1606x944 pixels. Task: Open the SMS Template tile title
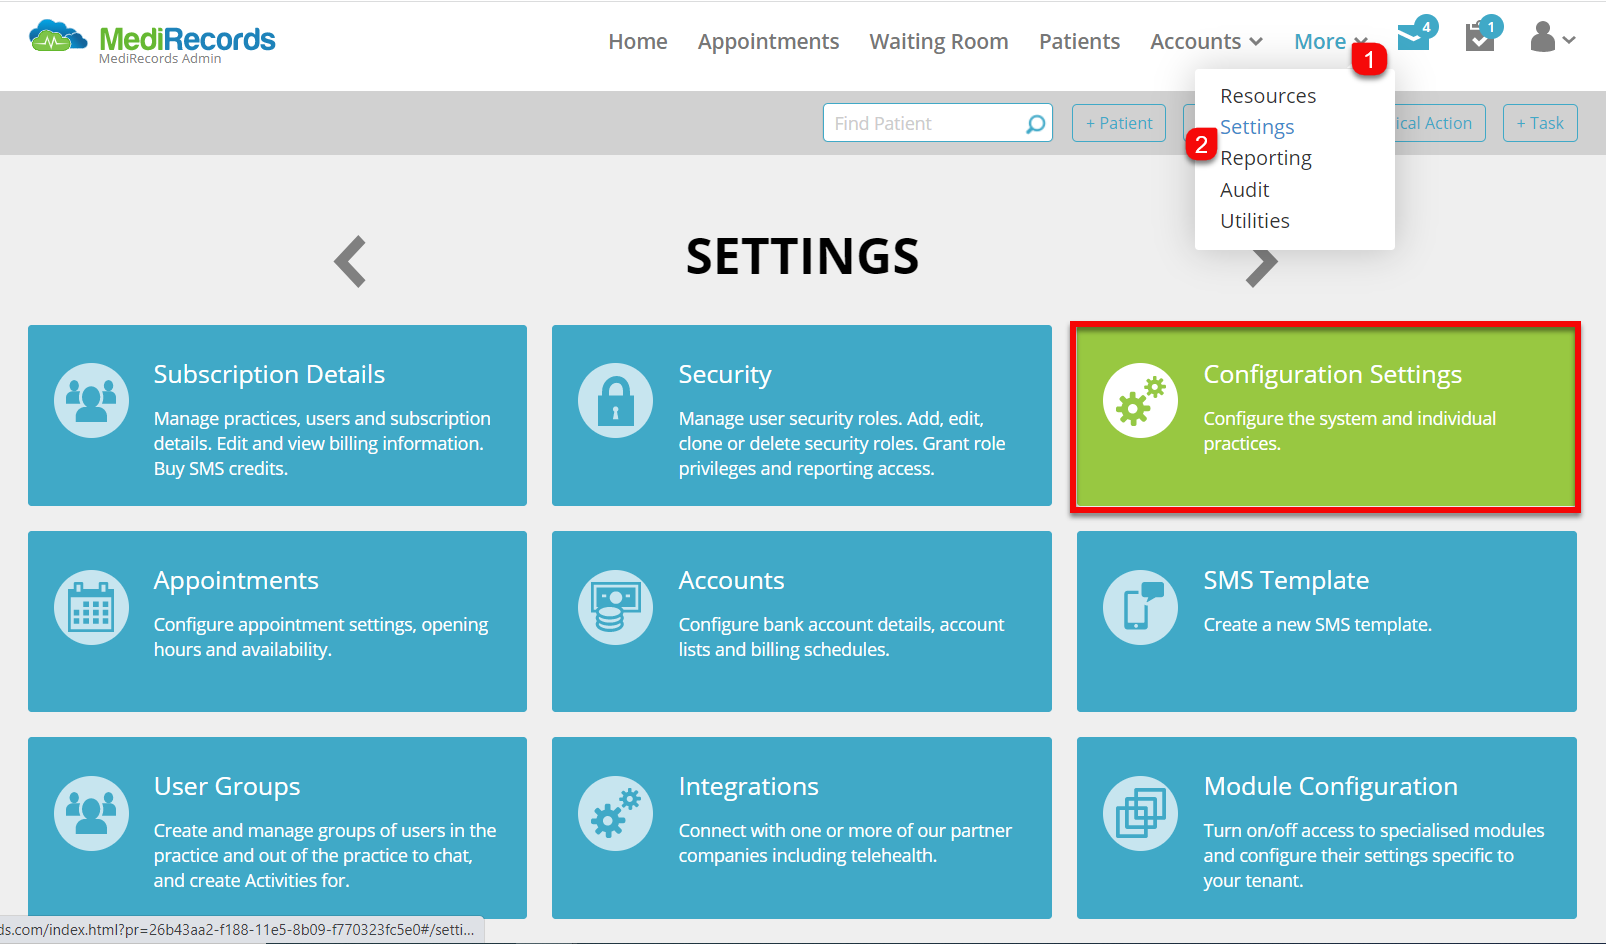click(x=1286, y=581)
